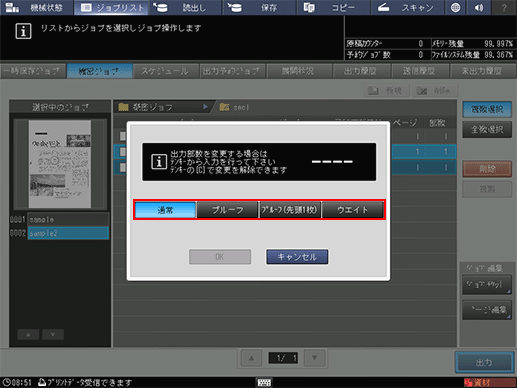
Task: Click the 部数 copies column header
Action: (437, 123)
